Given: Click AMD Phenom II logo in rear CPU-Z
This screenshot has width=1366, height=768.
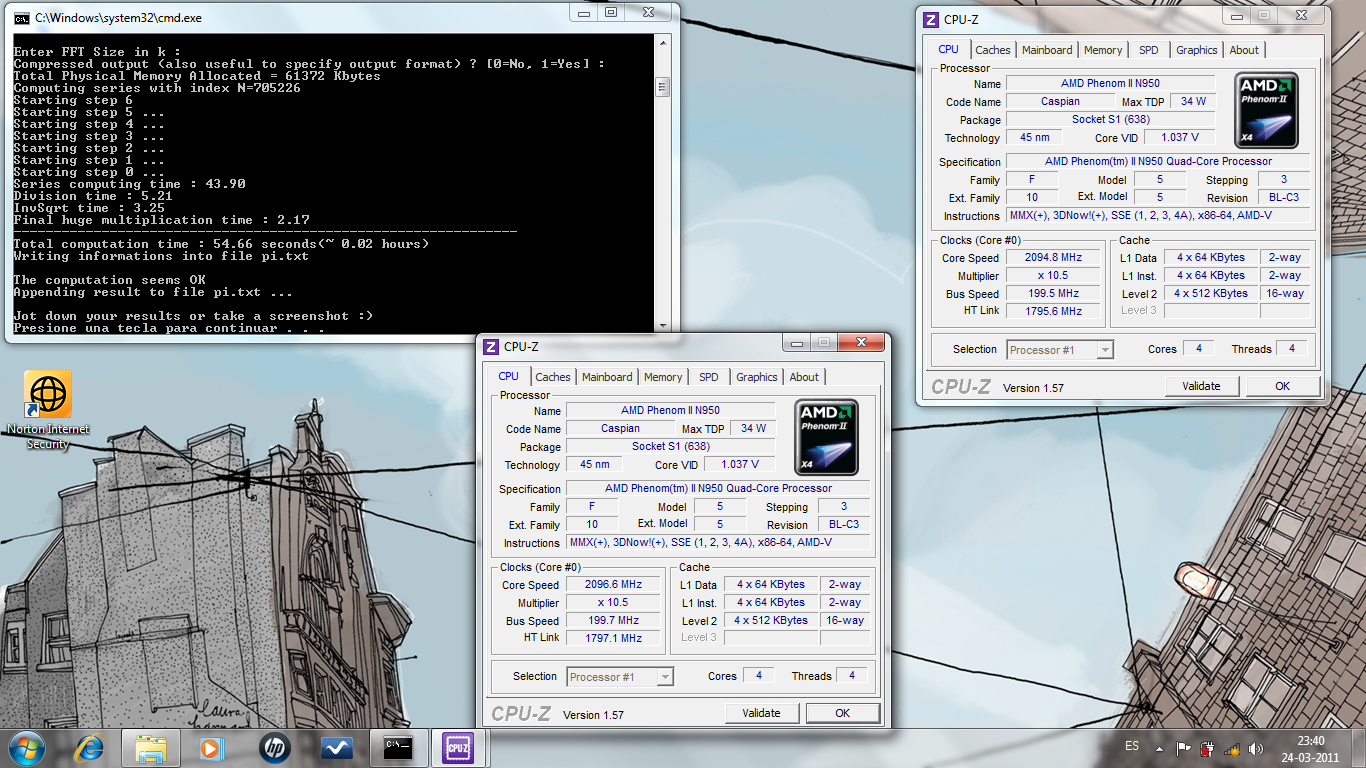Looking at the screenshot, I should (1266, 110).
